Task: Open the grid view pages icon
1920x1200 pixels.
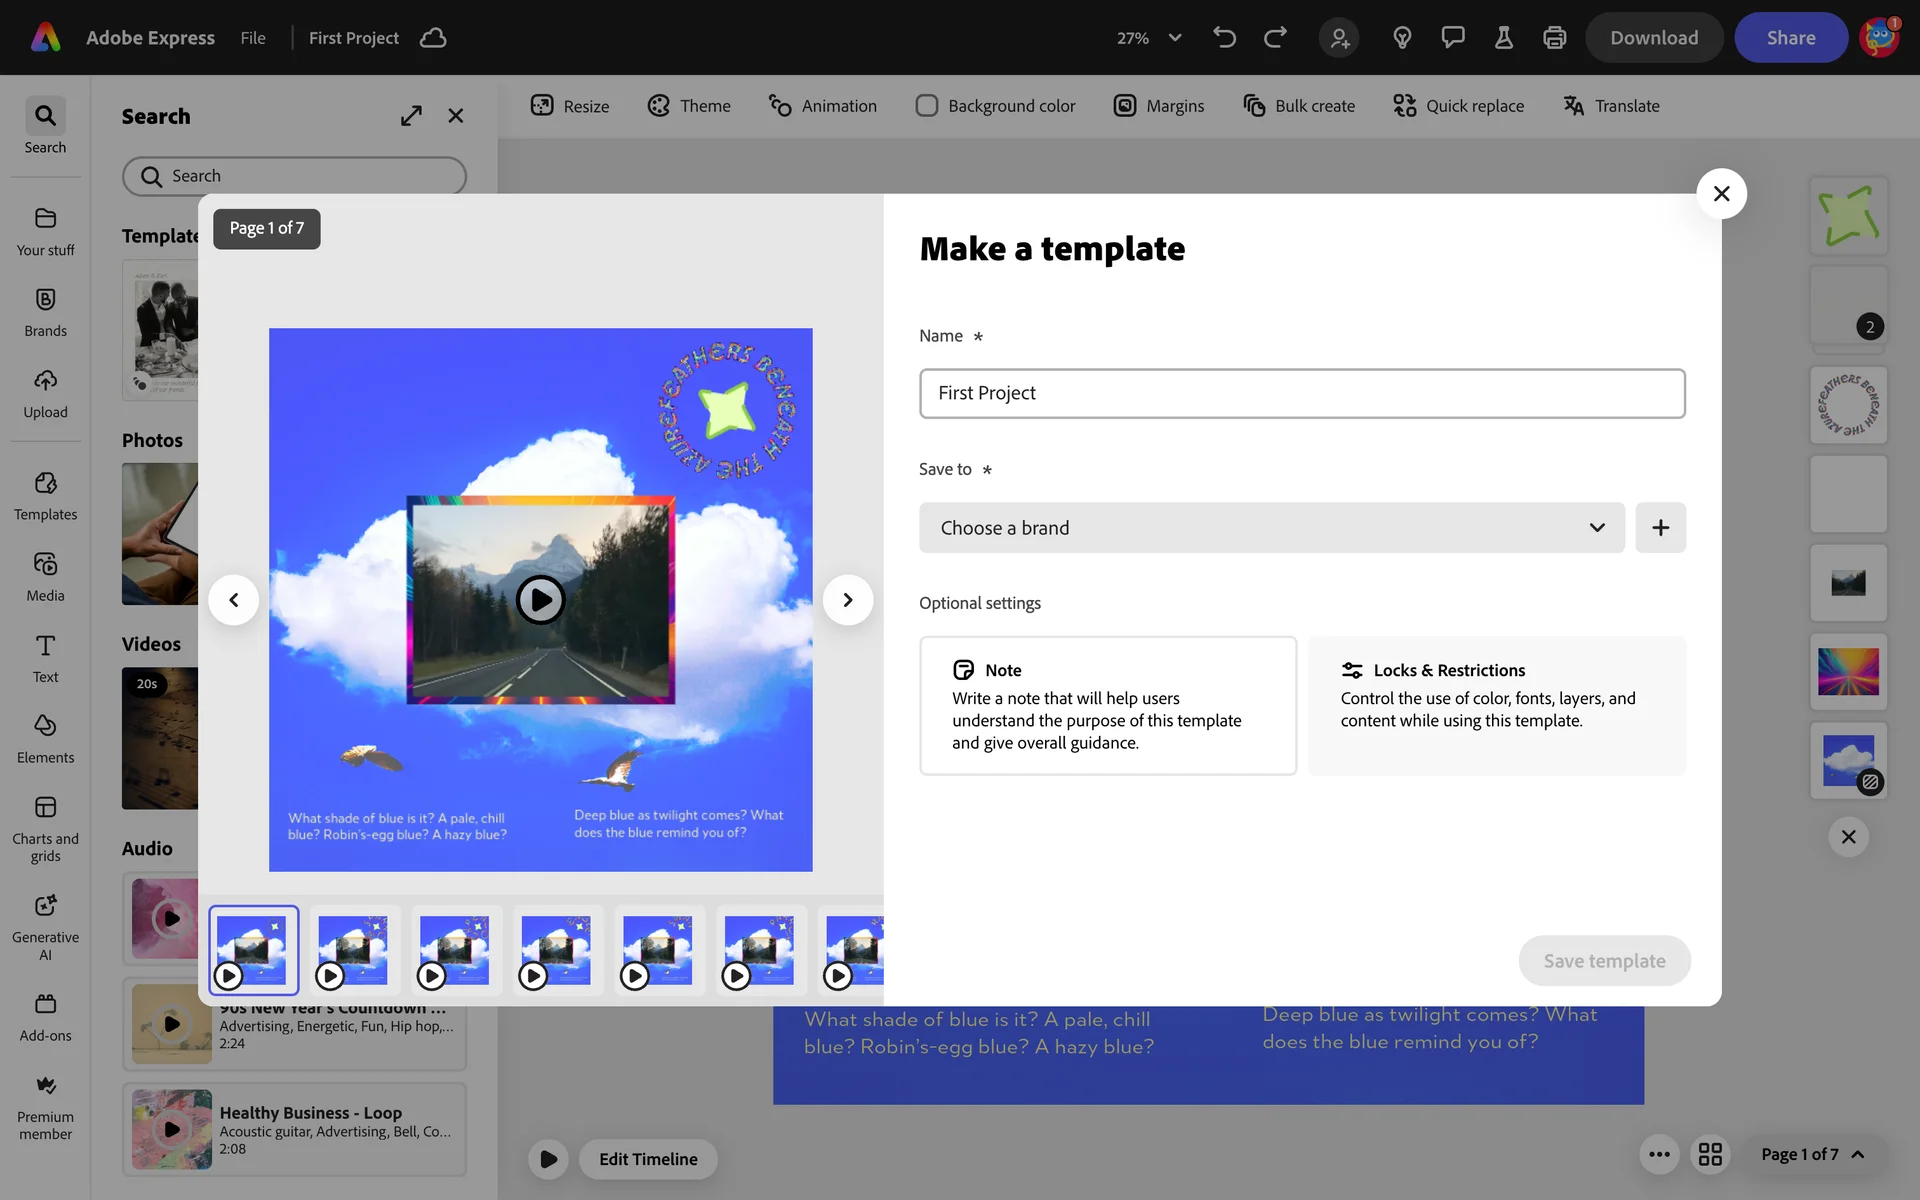Action: click(x=1710, y=1154)
